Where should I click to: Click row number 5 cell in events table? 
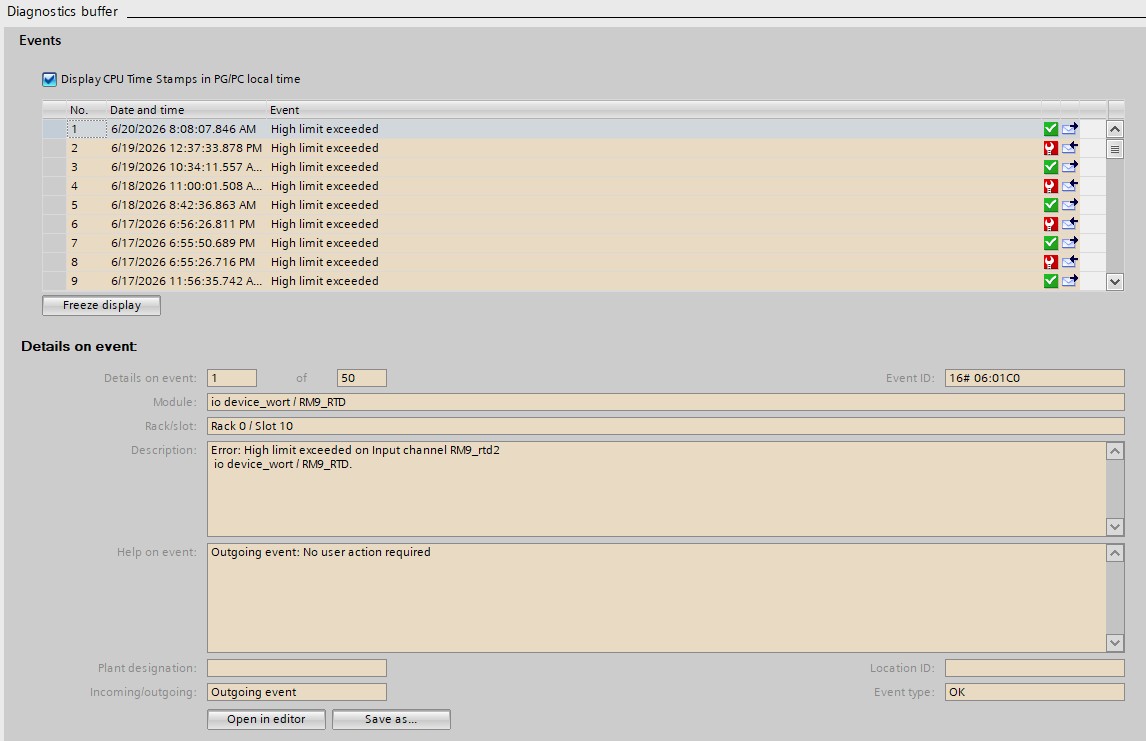tap(86, 205)
